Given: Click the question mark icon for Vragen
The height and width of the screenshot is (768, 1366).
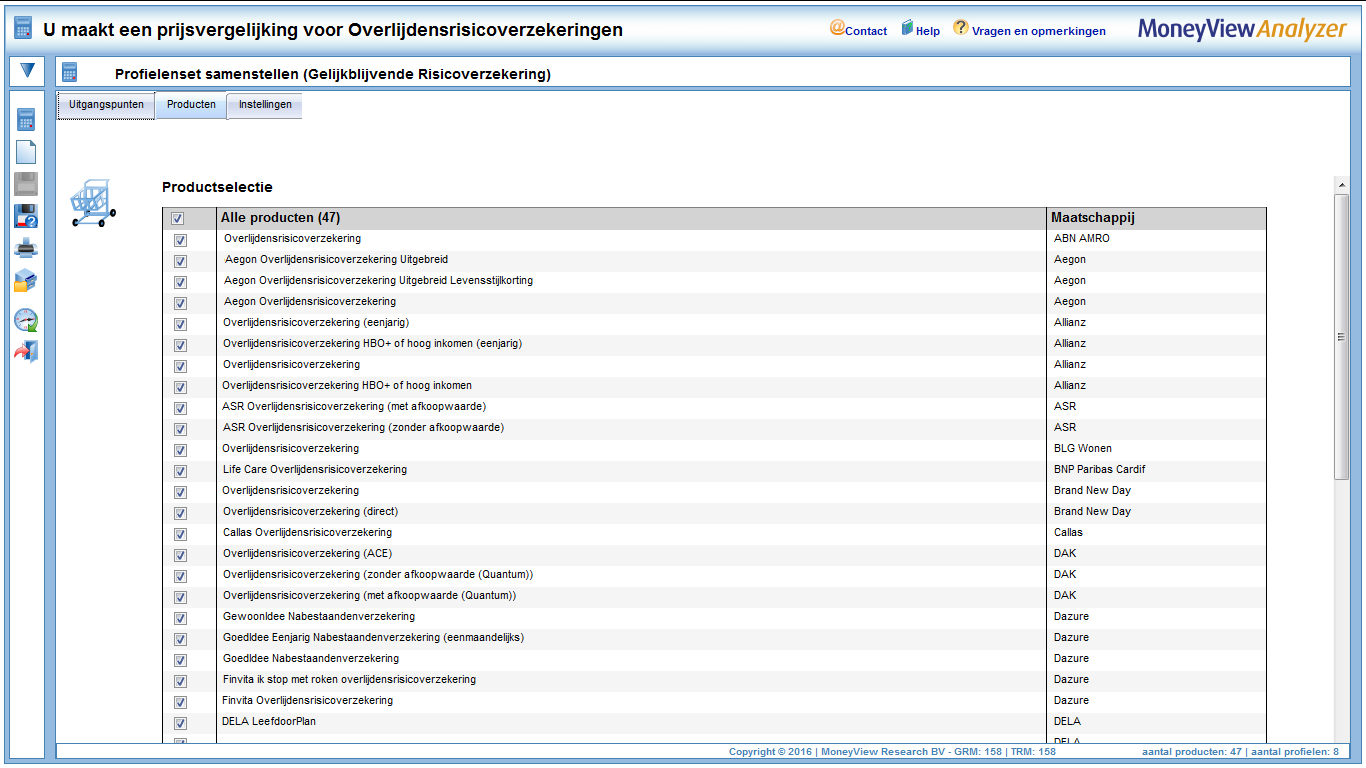Looking at the screenshot, I should [x=960, y=28].
